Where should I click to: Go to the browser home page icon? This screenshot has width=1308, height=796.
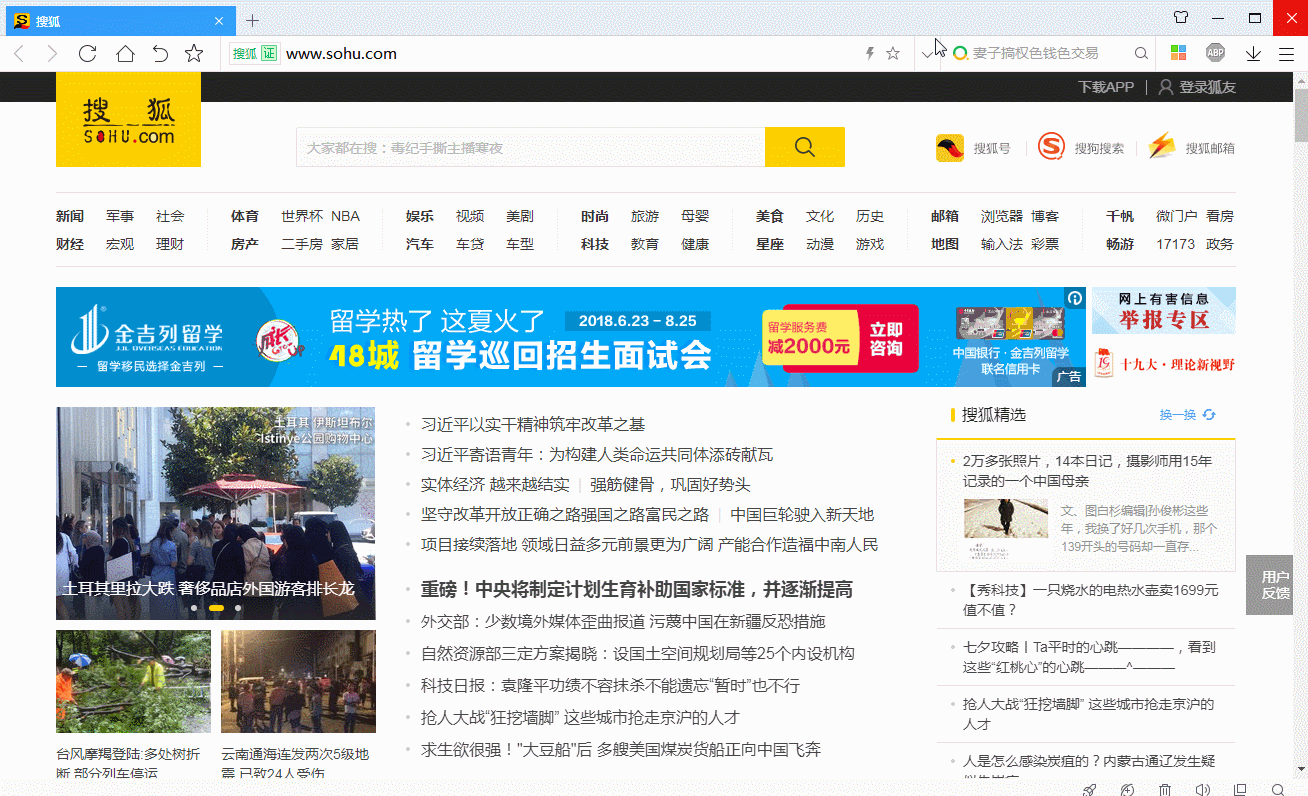click(x=125, y=54)
